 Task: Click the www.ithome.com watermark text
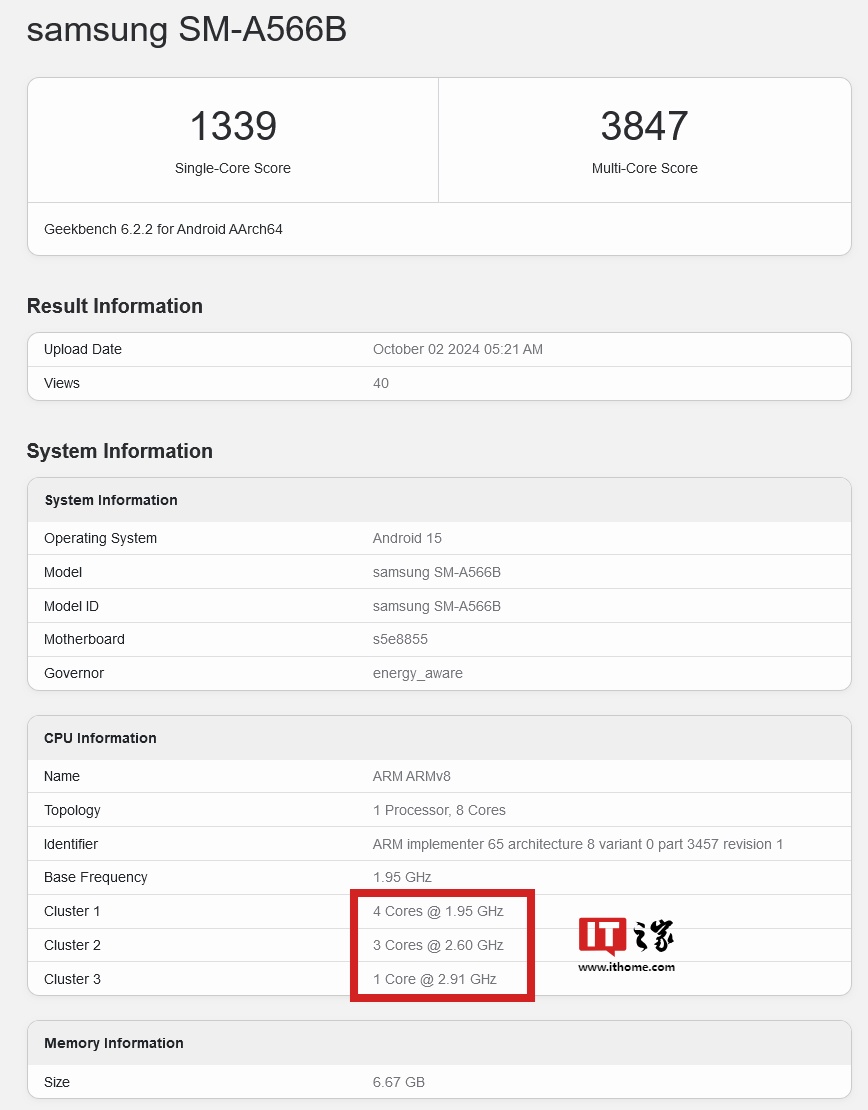626,967
